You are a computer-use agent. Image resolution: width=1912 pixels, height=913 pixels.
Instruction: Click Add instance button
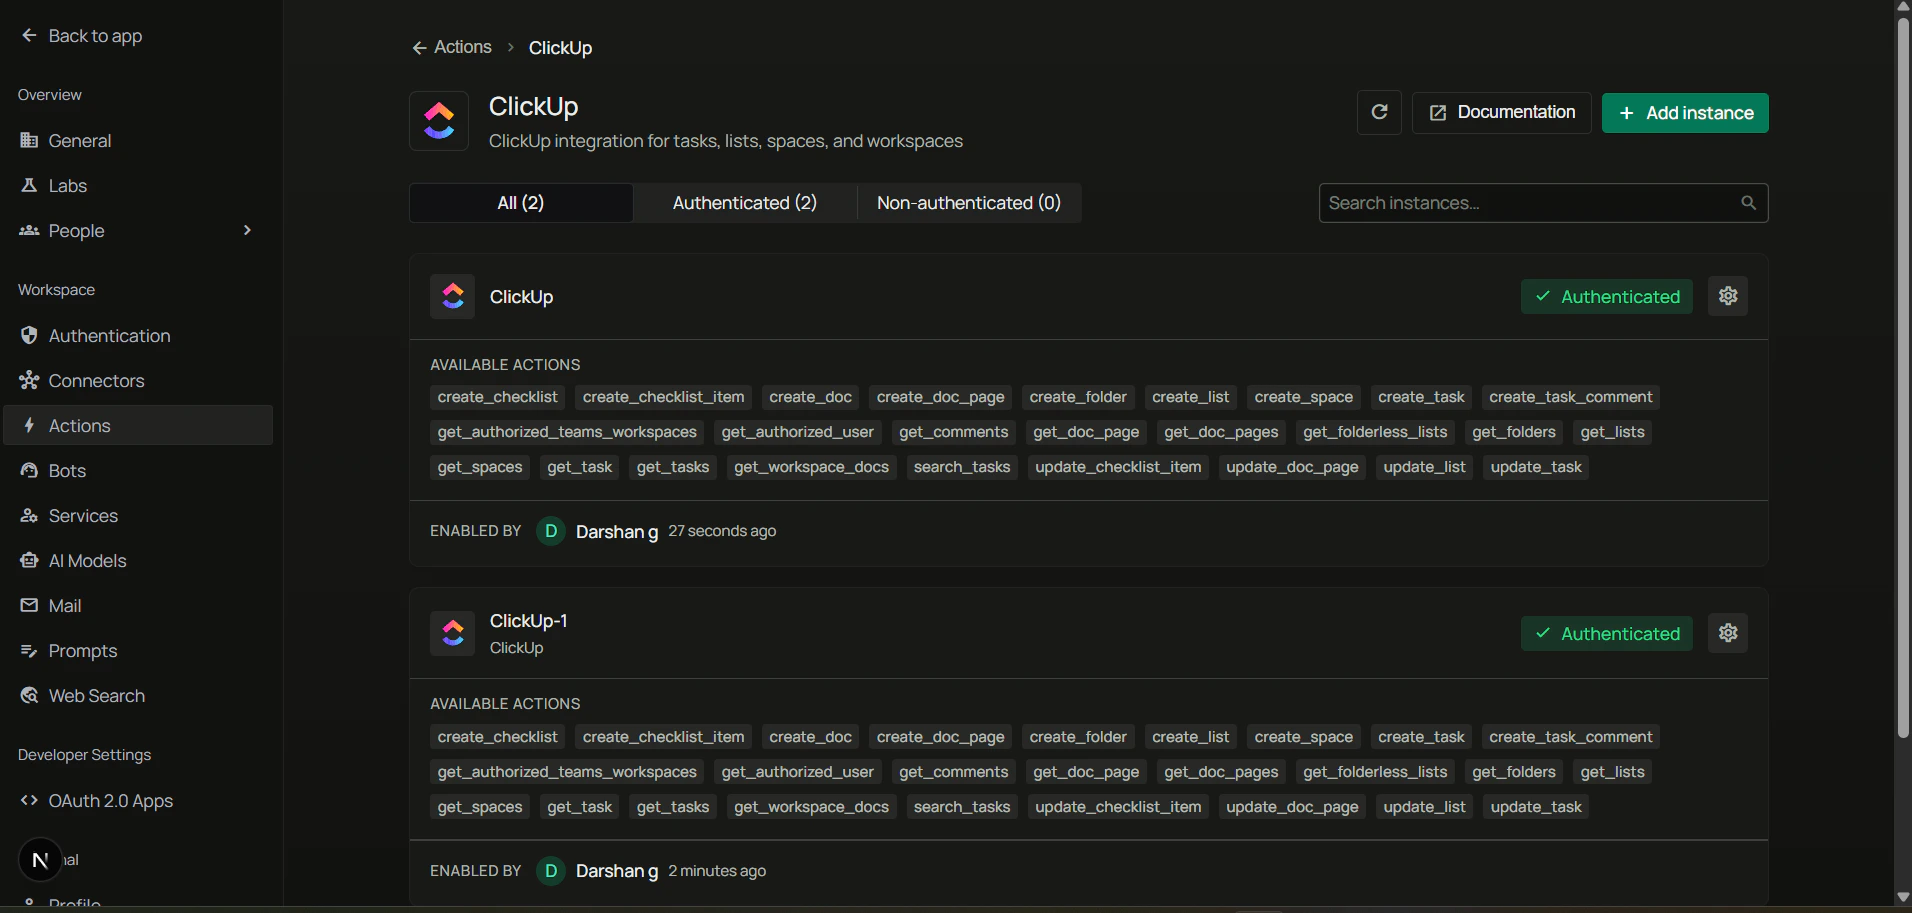[x=1685, y=113]
